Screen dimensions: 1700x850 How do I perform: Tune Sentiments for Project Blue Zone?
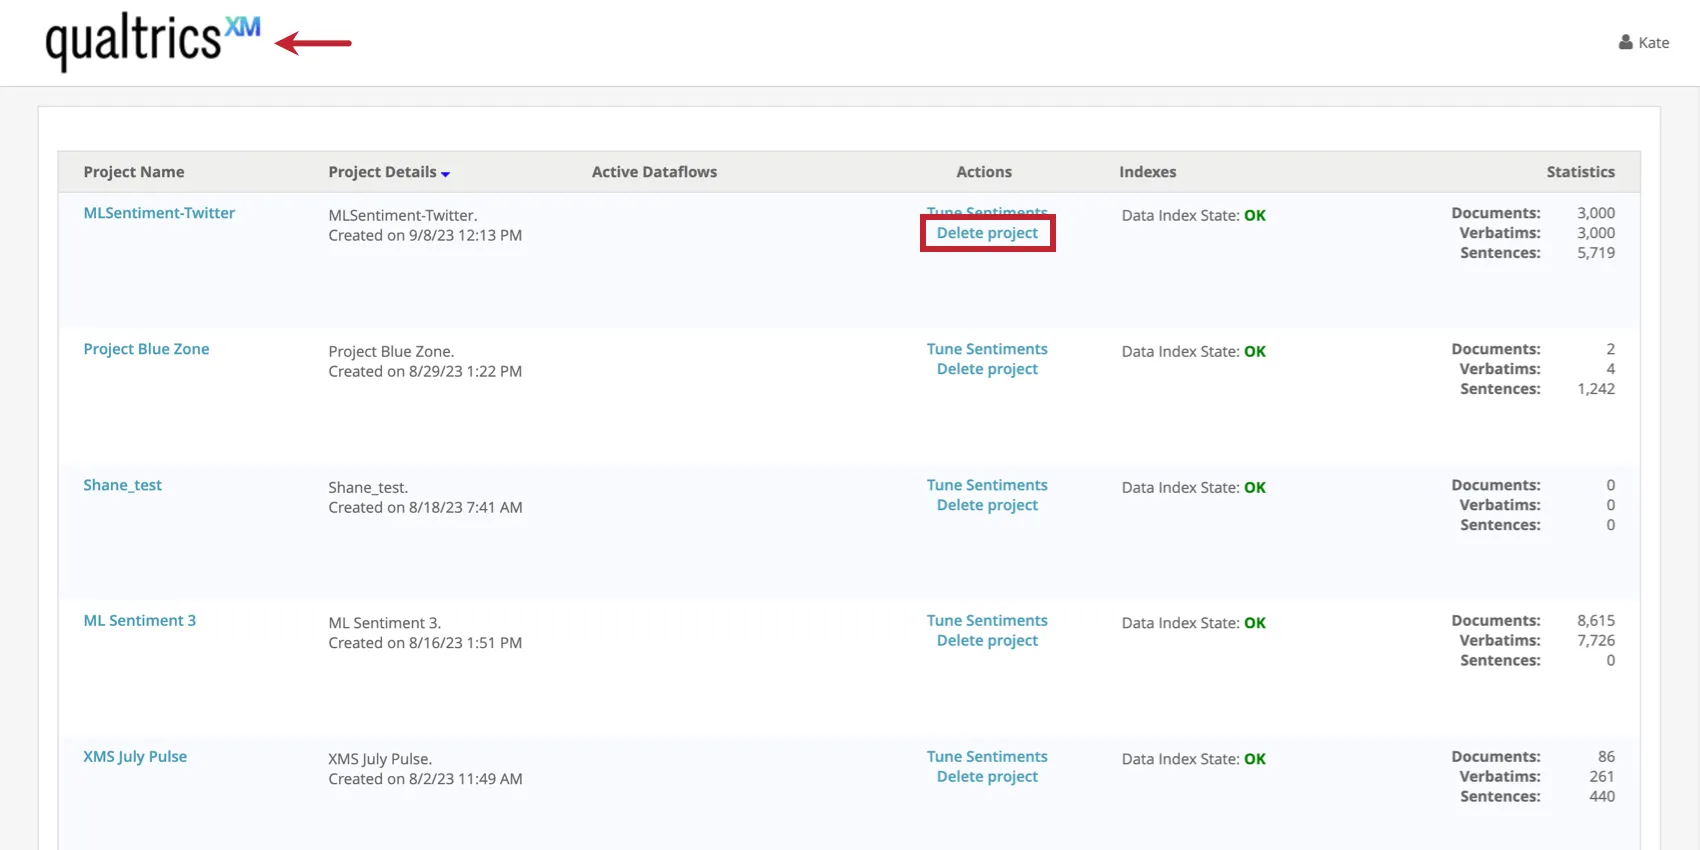pyautogui.click(x=987, y=349)
